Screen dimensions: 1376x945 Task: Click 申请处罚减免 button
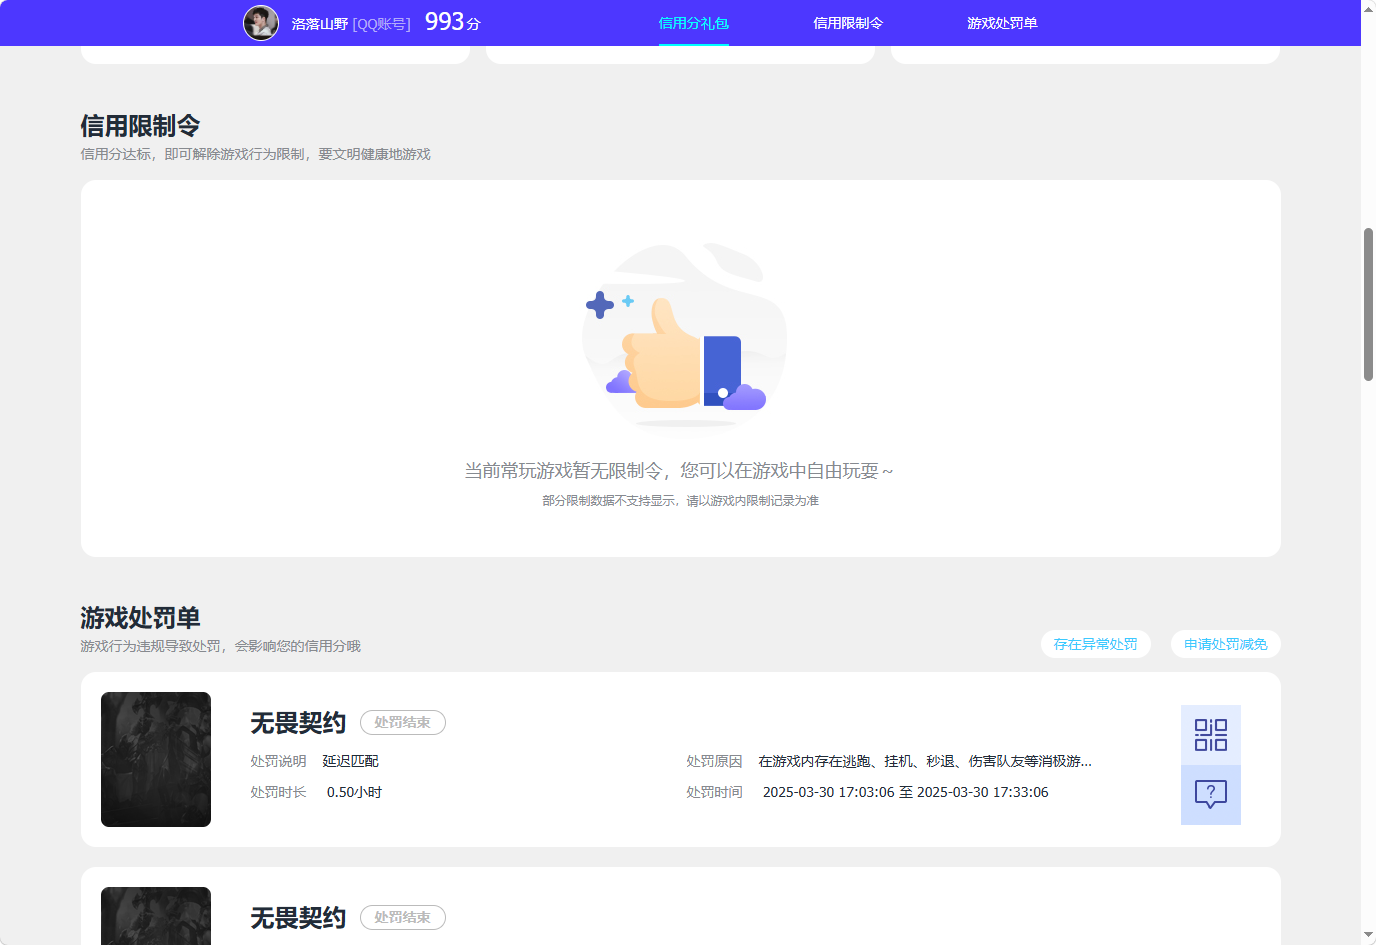(x=1226, y=644)
